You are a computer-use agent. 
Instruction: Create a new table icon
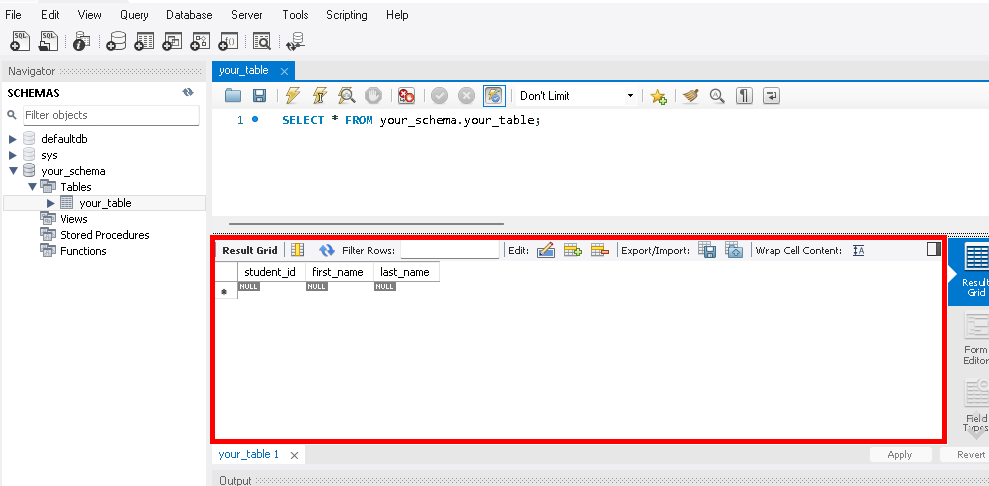coord(144,41)
